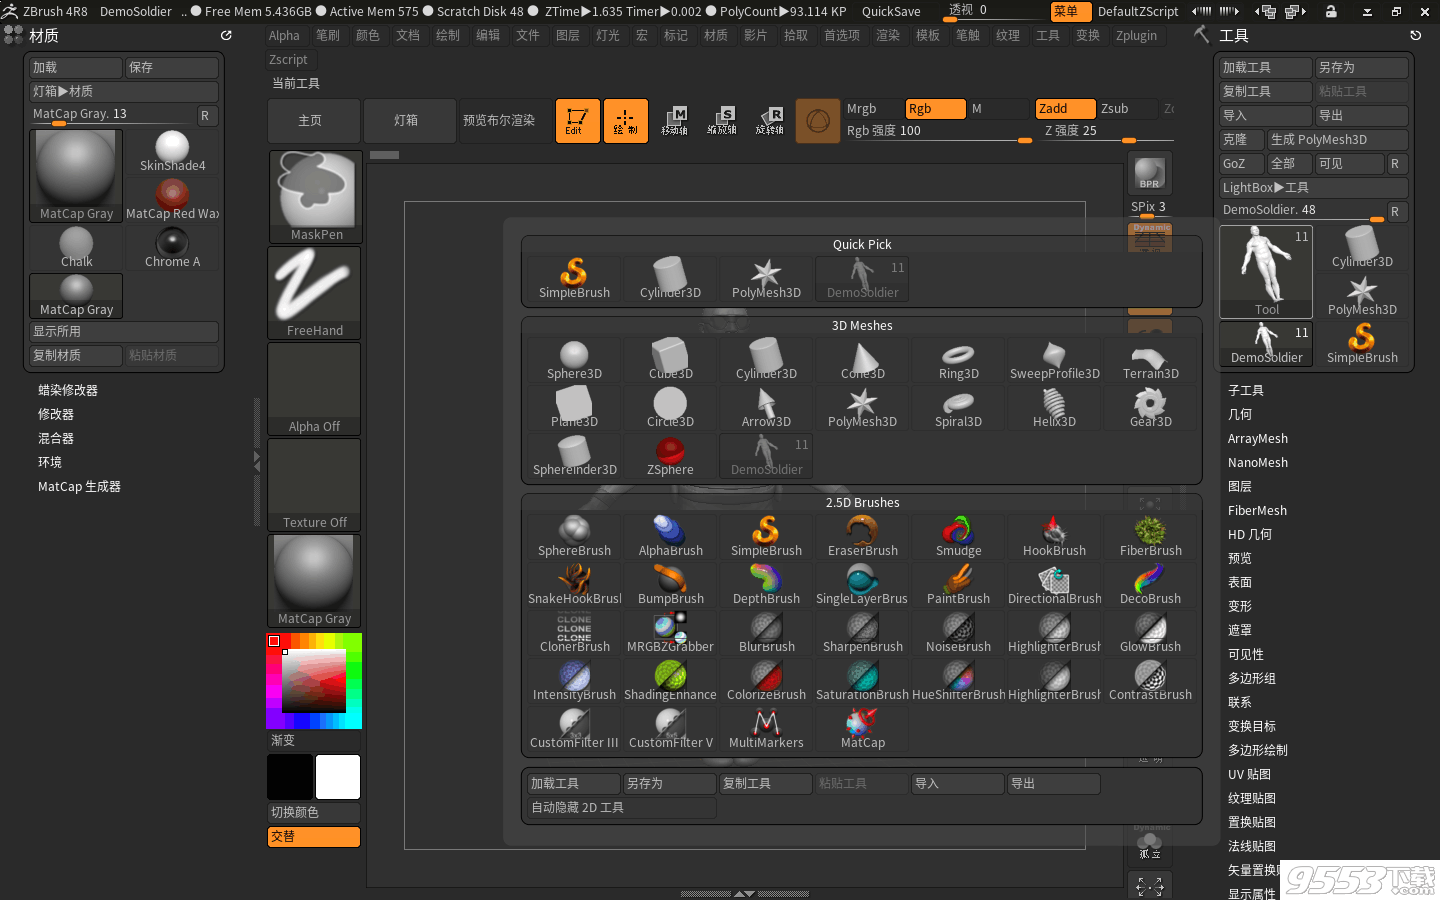Expand the 几何 section
Viewport: 1440px width, 900px height.
(1240, 415)
